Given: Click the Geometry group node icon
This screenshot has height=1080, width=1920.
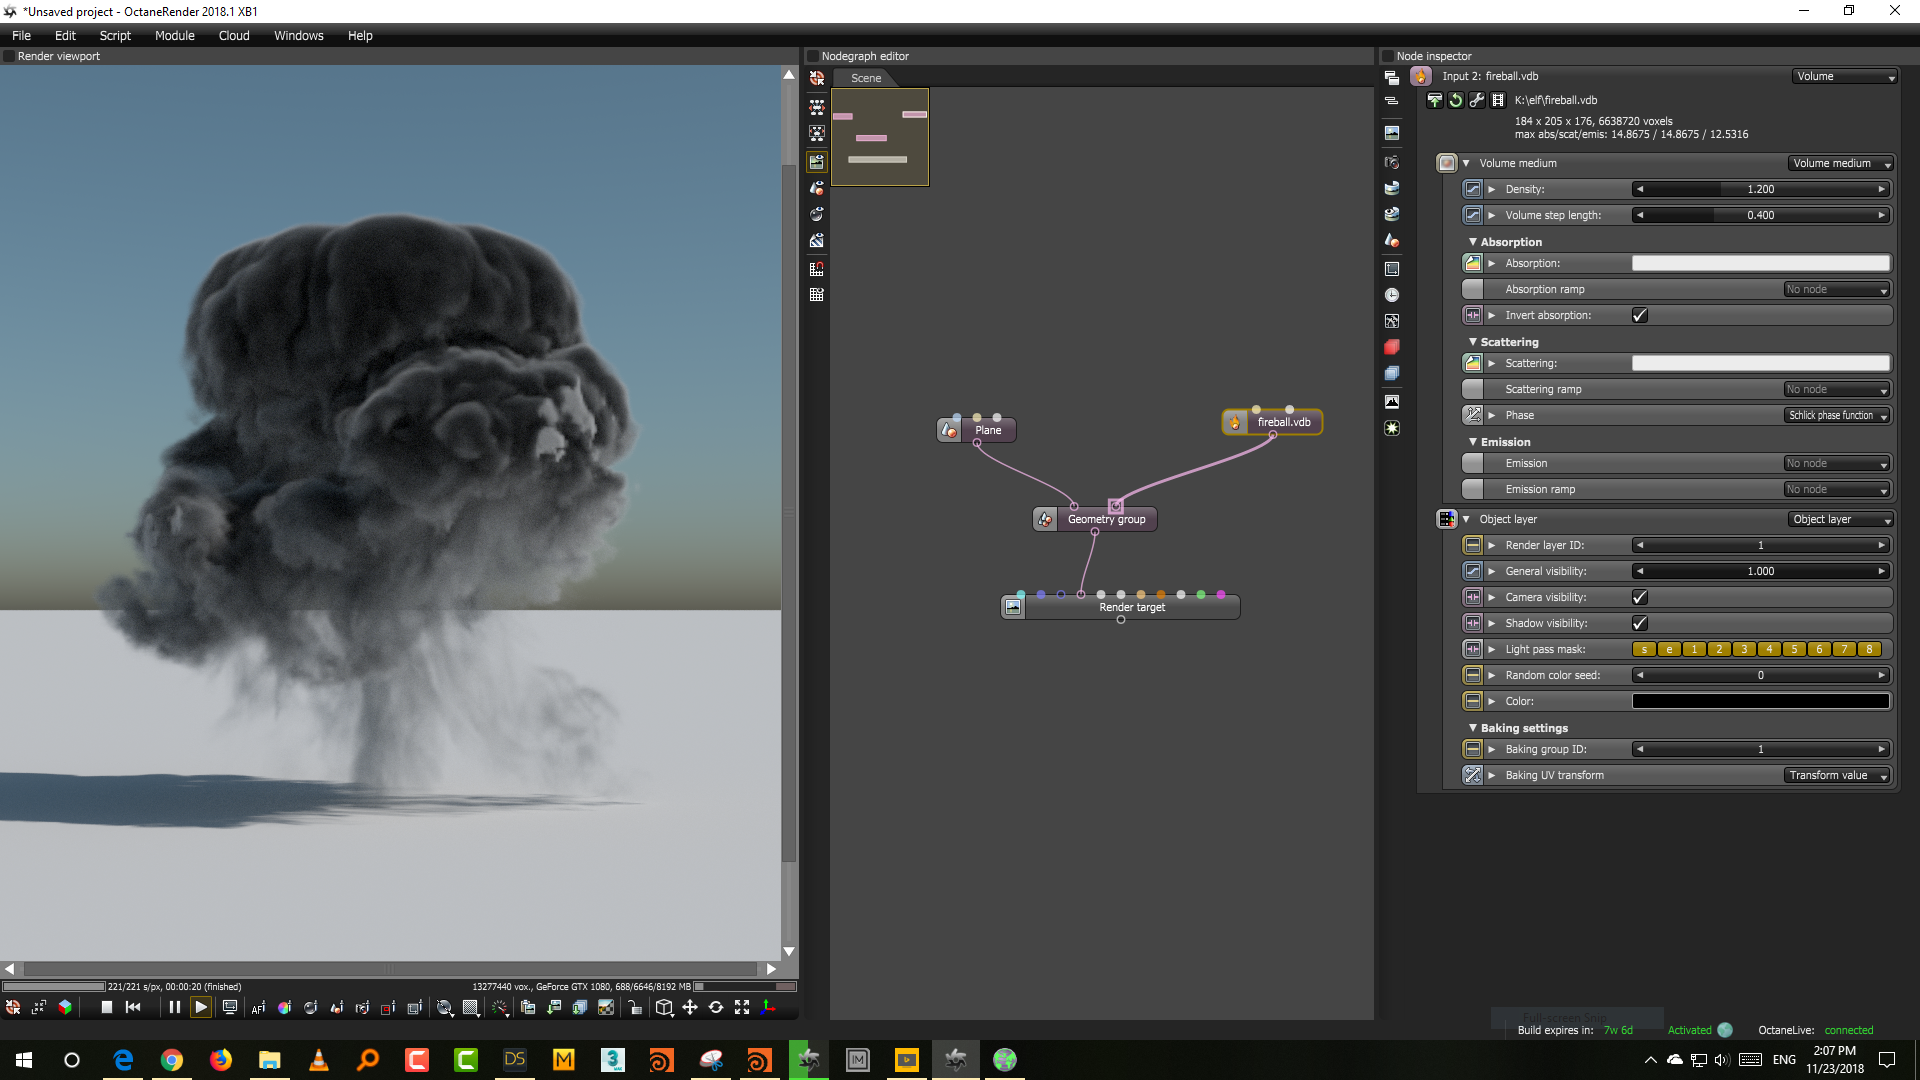Looking at the screenshot, I should pos(1045,519).
